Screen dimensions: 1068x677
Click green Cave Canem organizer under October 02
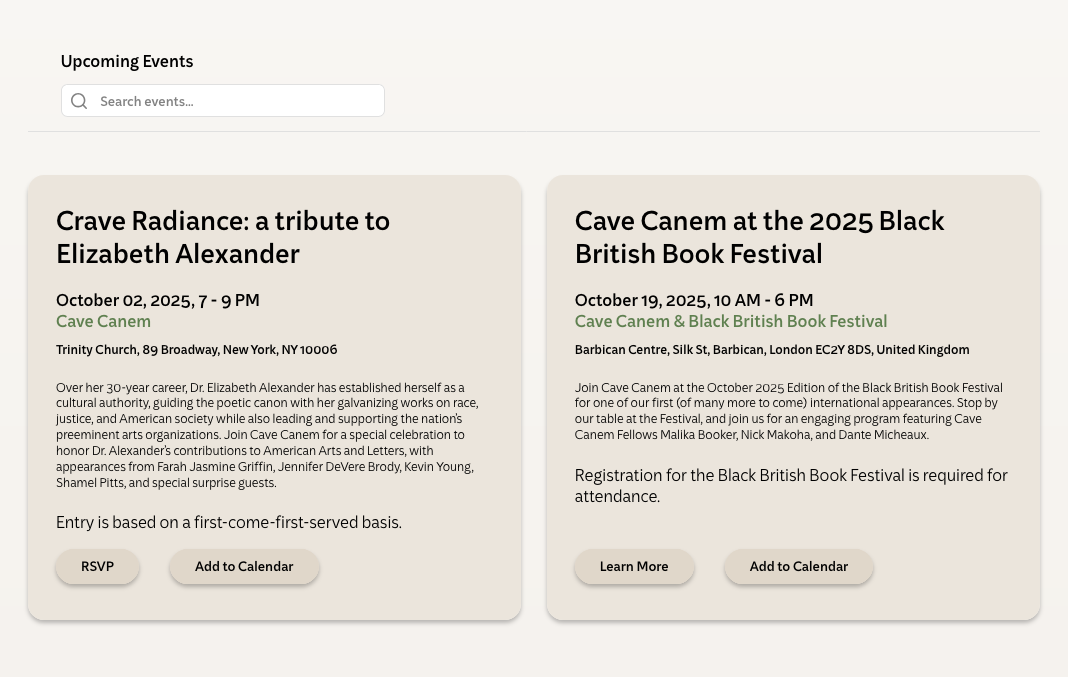103,321
